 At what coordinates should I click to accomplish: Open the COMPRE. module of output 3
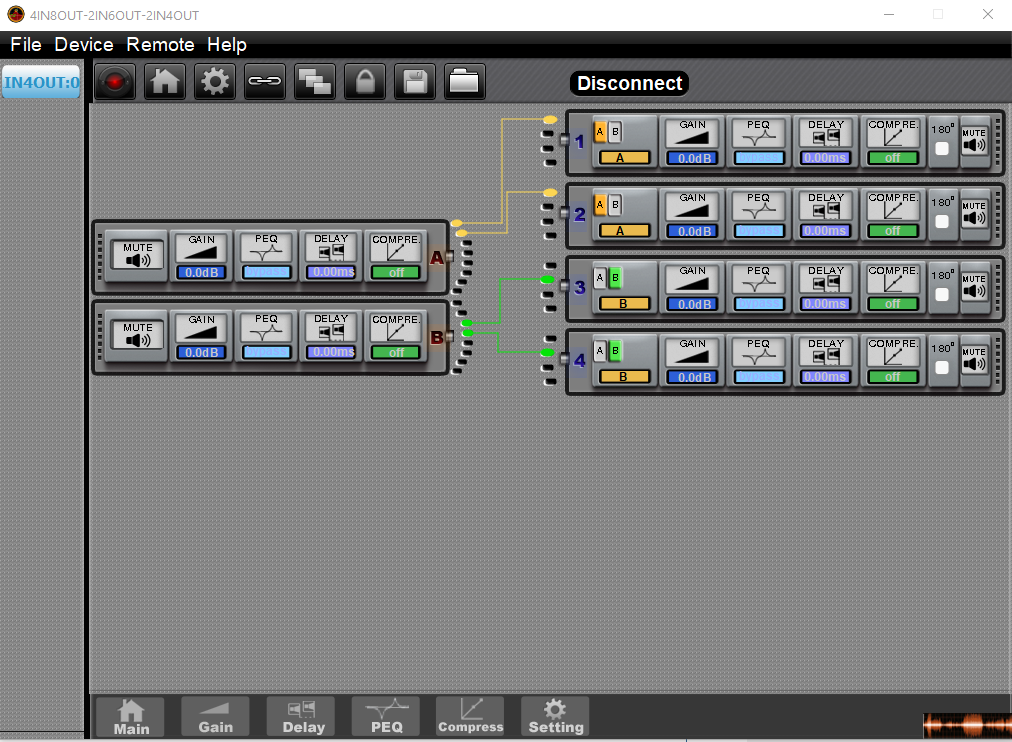893,287
